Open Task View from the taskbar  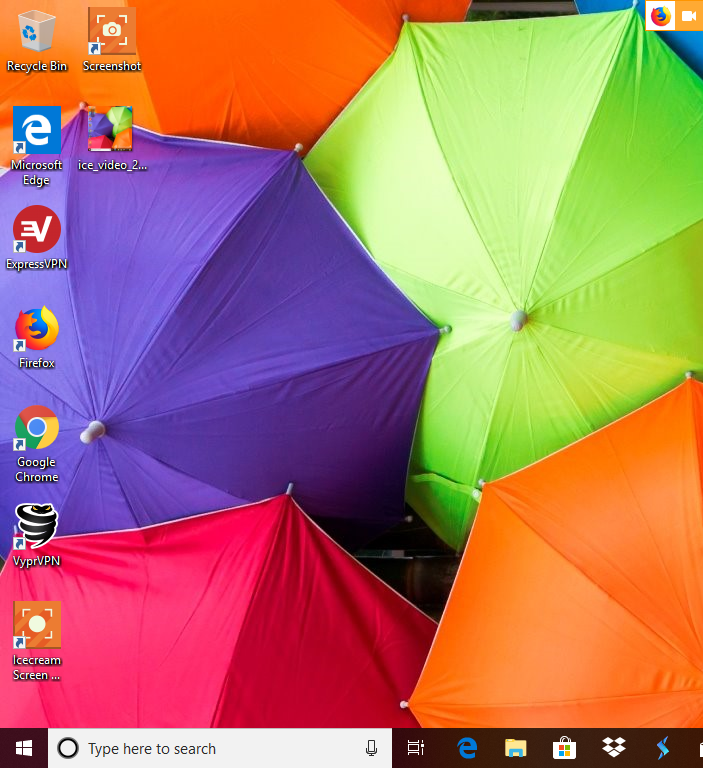pyautogui.click(x=416, y=748)
